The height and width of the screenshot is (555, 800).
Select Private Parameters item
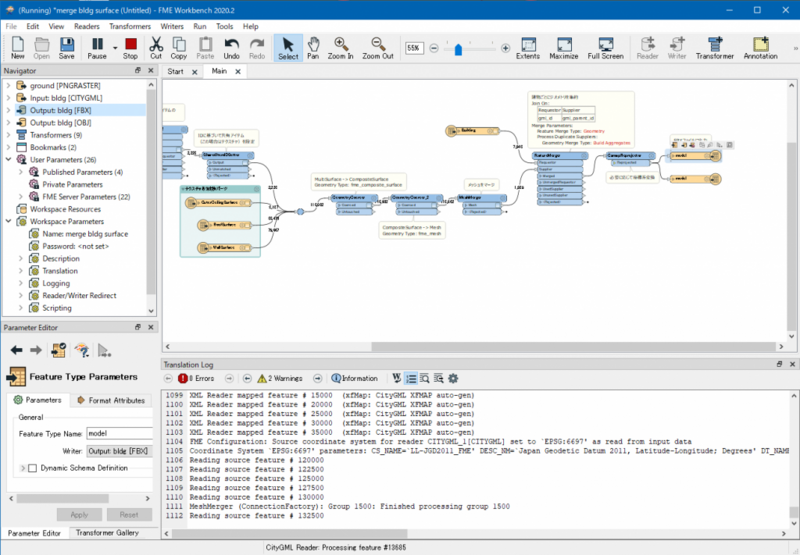tap(72, 184)
